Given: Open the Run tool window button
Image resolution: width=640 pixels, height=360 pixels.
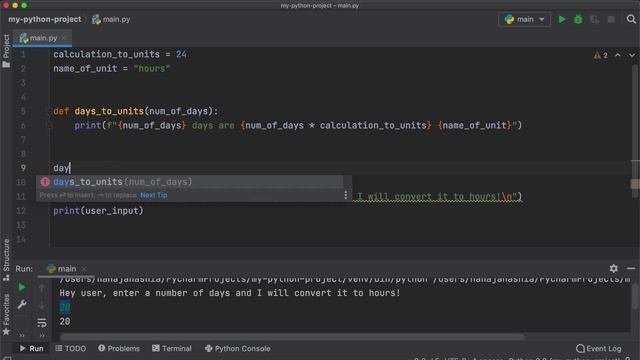Looking at the screenshot, I should [x=31, y=349].
